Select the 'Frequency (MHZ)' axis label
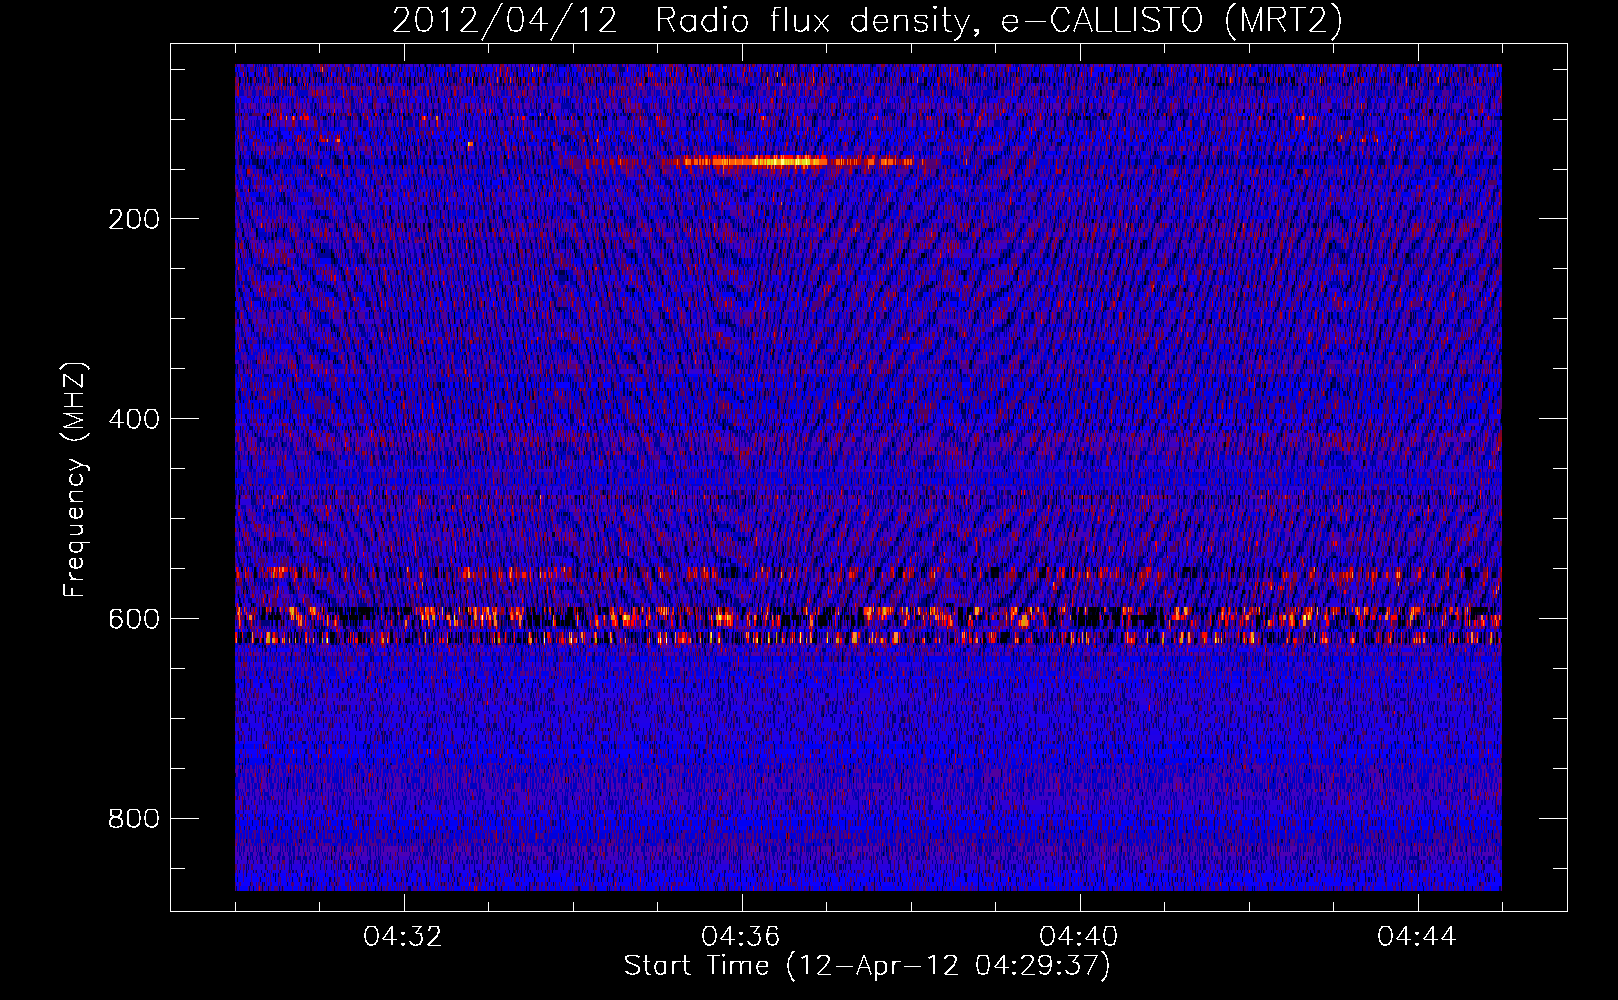Screen dimensions: 1618x1000 coord(75,480)
